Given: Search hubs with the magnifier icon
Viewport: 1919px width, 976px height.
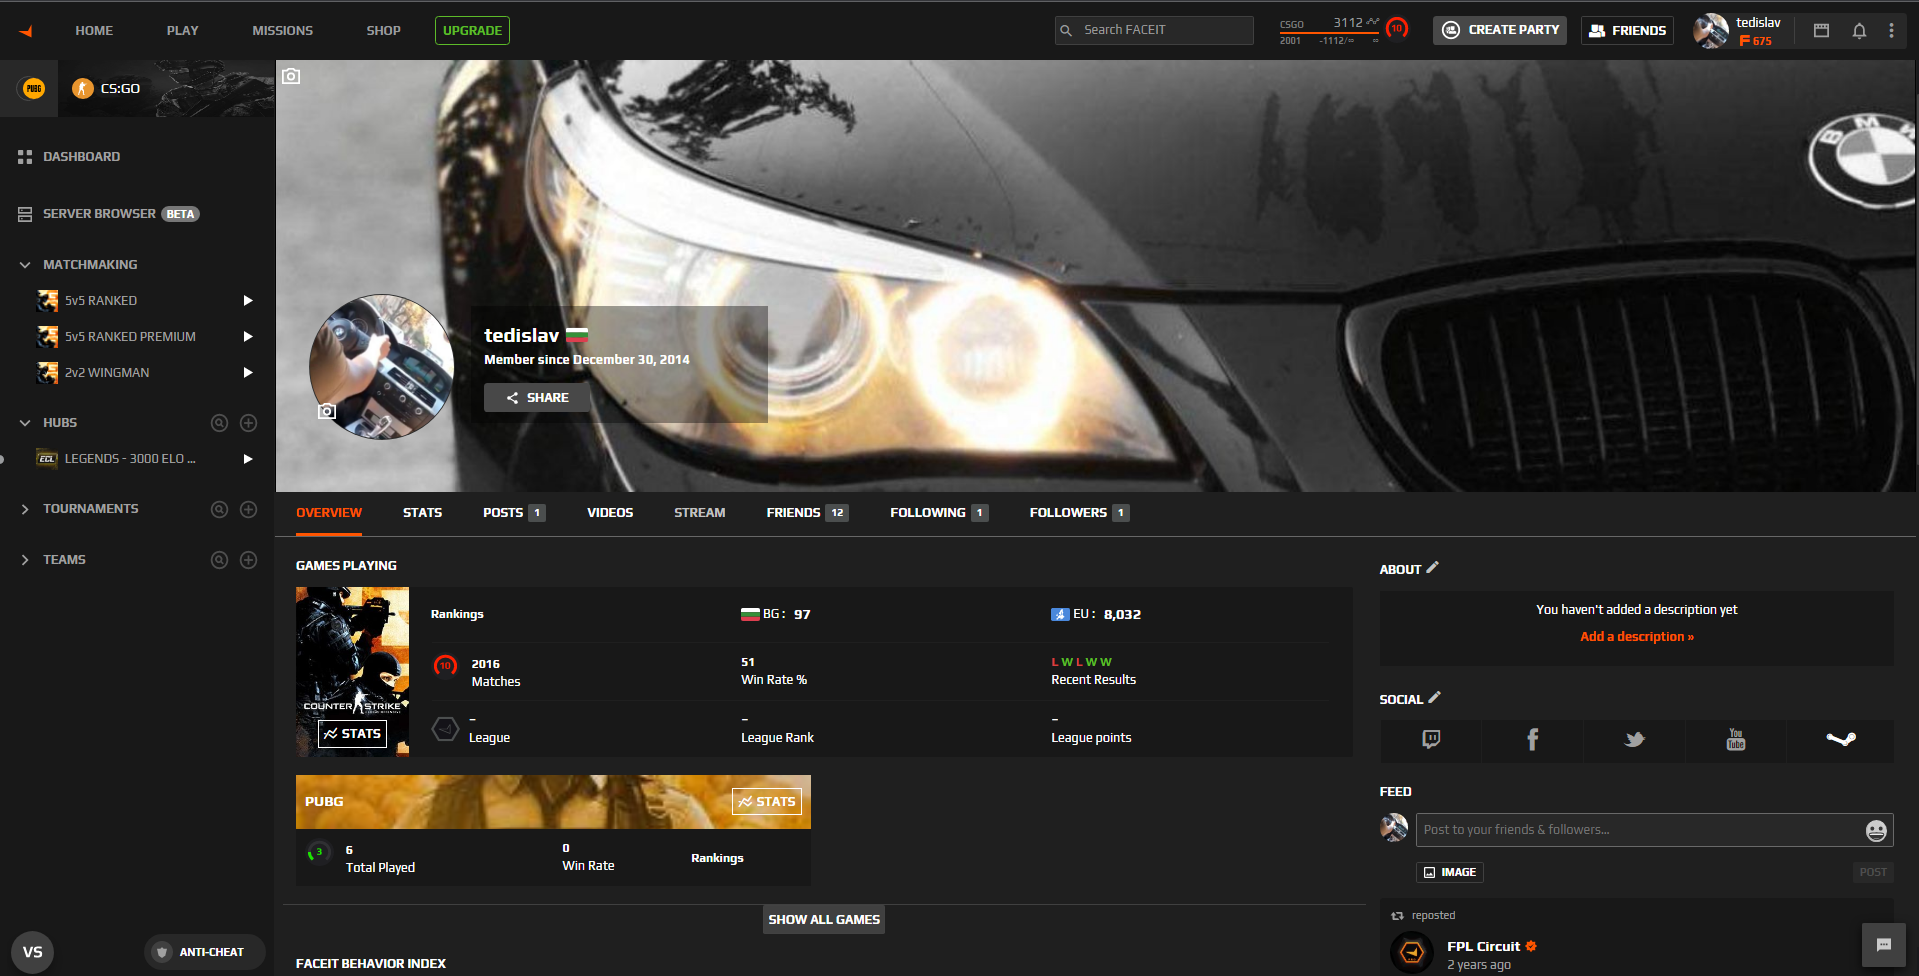Looking at the screenshot, I should [x=219, y=423].
